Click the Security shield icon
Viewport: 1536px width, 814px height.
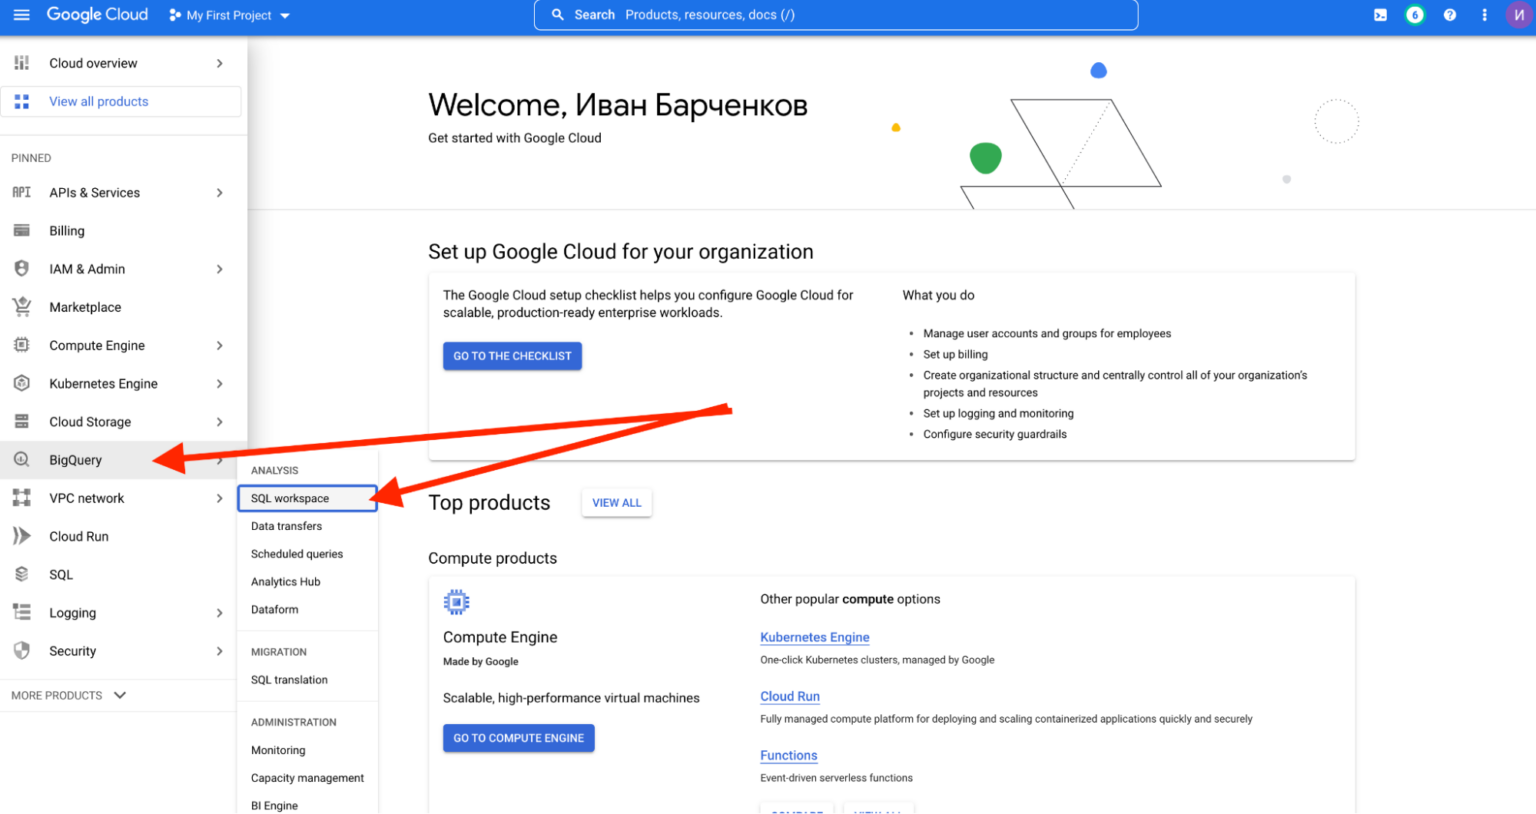(x=21, y=651)
